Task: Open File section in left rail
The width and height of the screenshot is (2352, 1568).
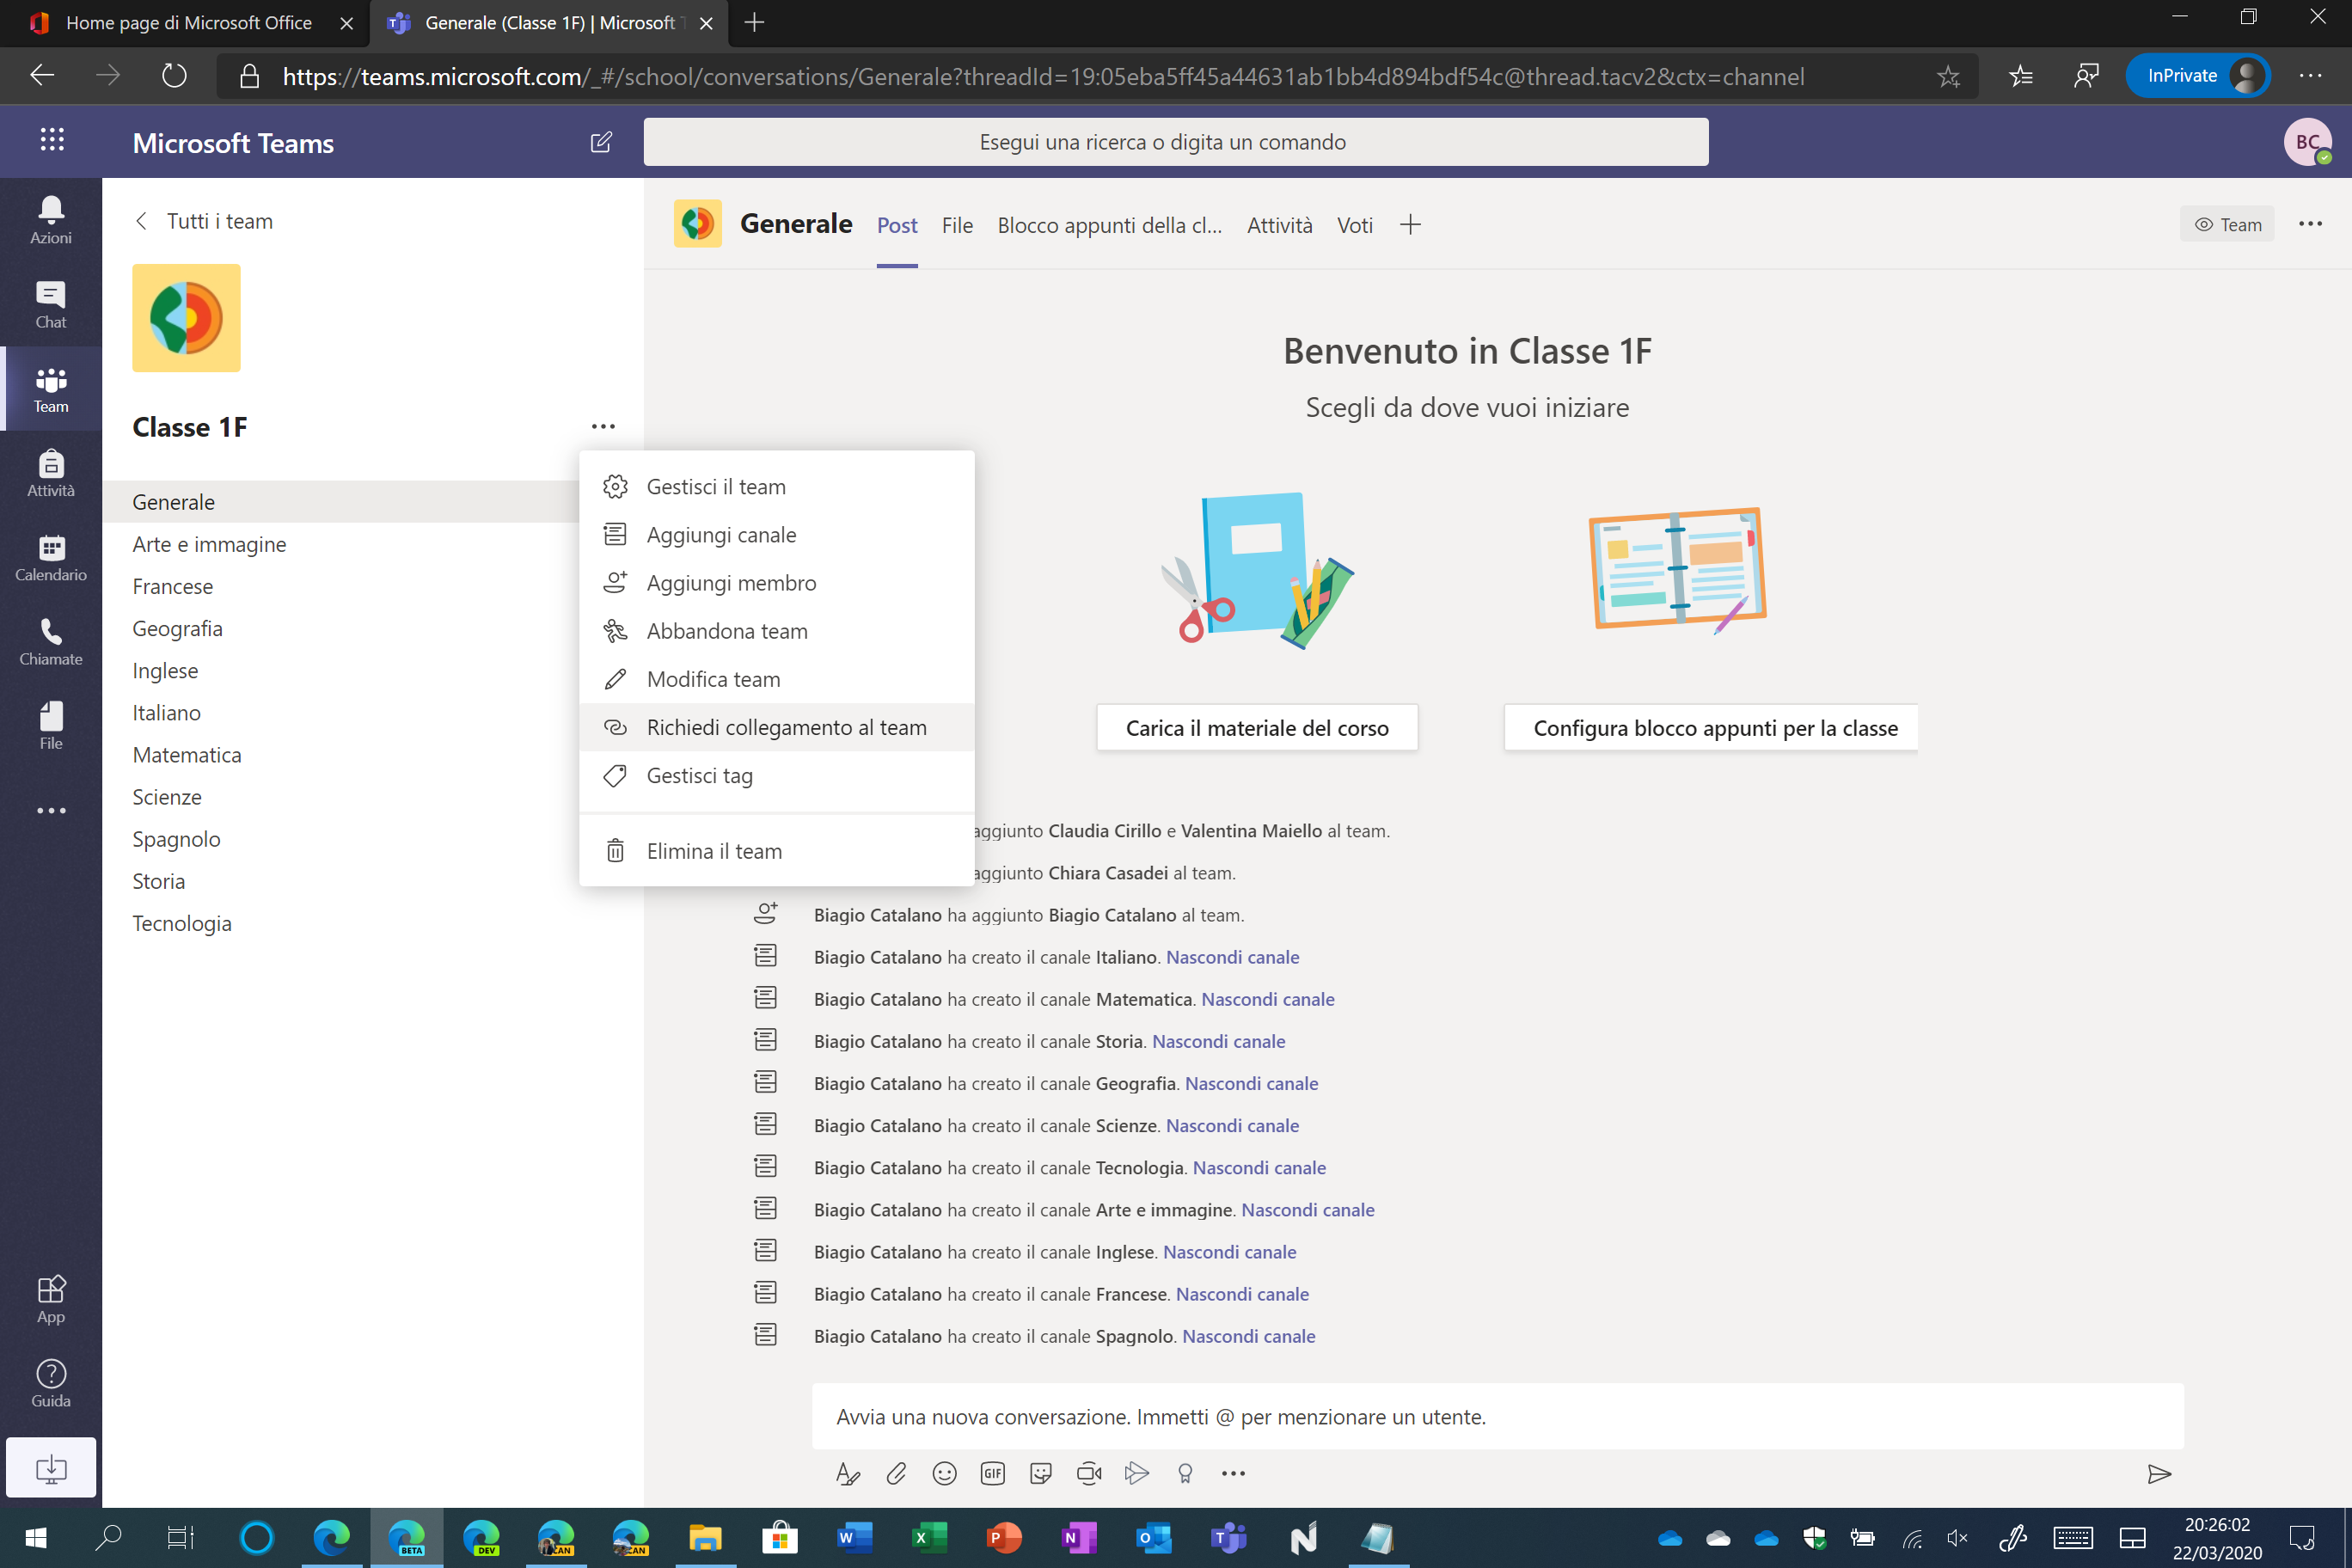Action: [51, 725]
